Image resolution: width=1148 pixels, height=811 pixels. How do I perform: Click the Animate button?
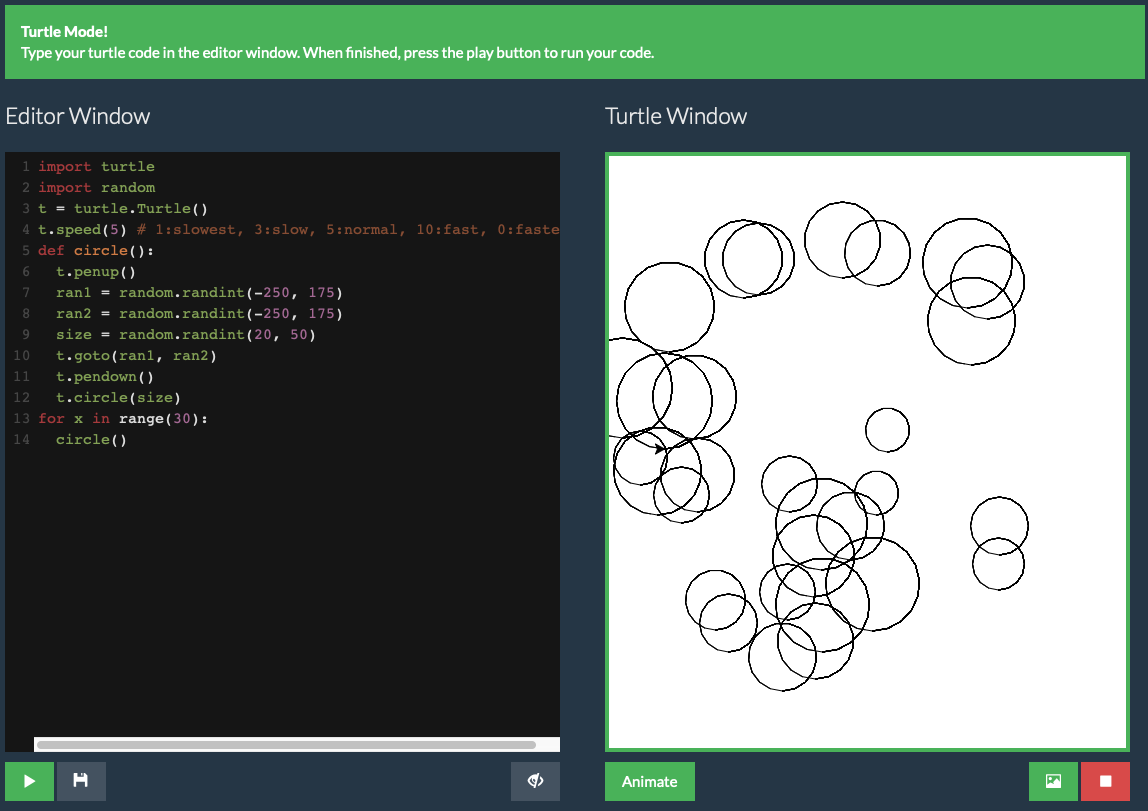point(649,781)
